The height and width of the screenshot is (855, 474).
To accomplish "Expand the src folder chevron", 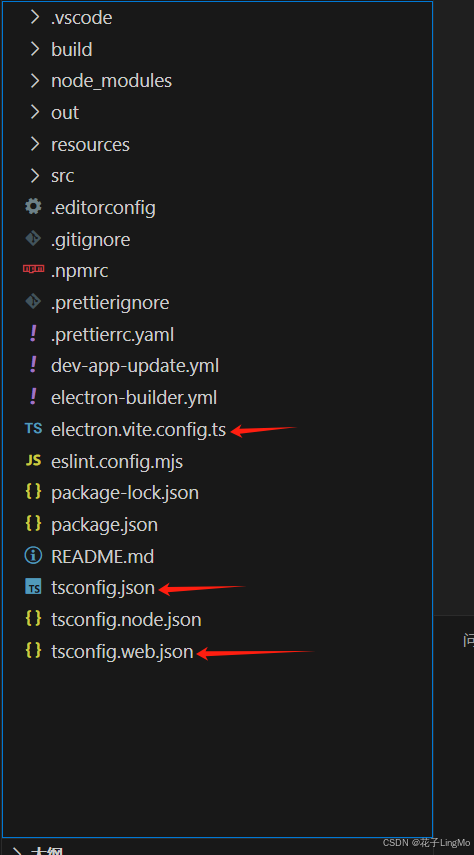I will (x=34, y=176).
